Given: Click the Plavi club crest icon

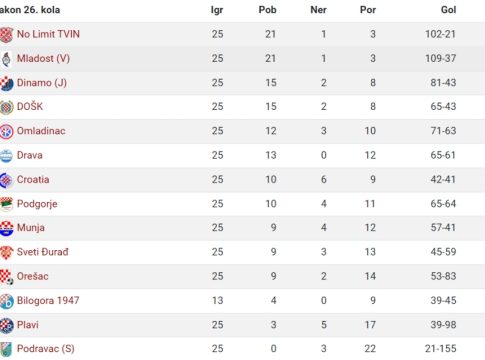Looking at the screenshot, I should (6, 325).
